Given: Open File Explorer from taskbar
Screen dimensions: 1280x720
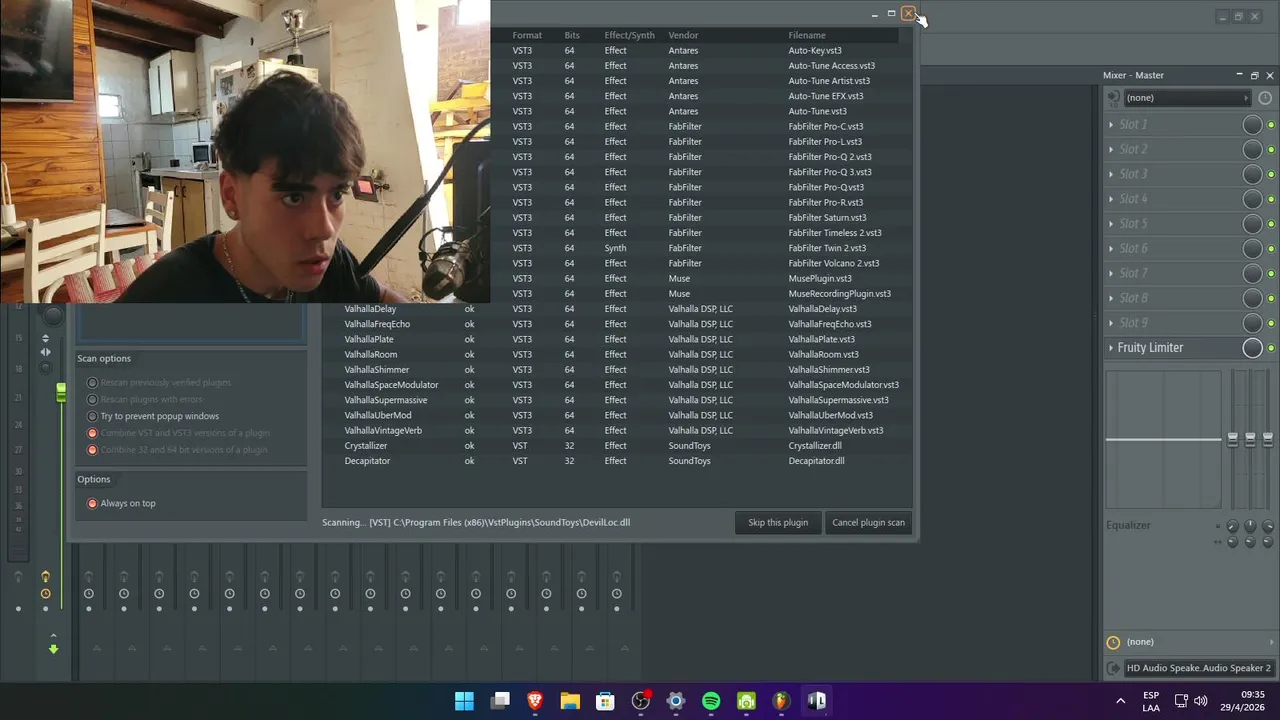Looking at the screenshot, I should (x=570, y=701).
